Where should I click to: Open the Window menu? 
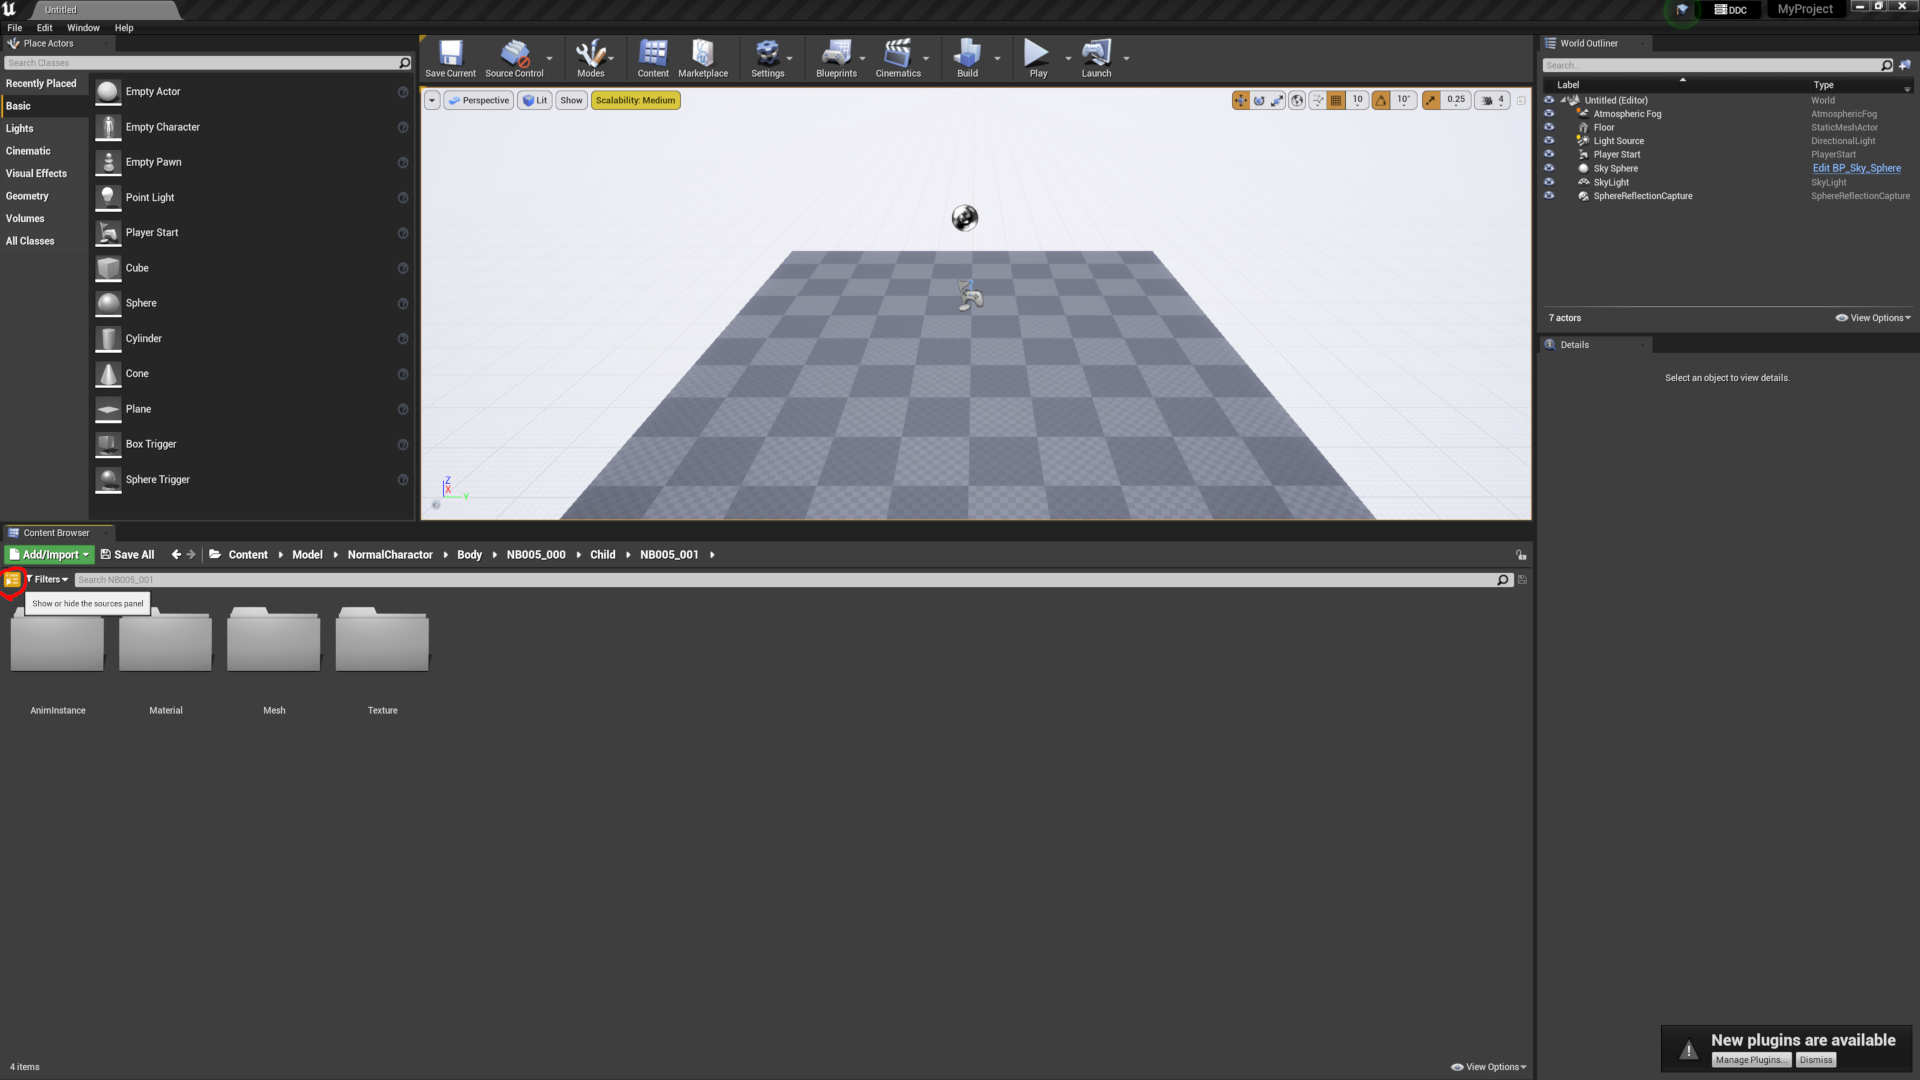pyautogui.click(x=83, y=28)
